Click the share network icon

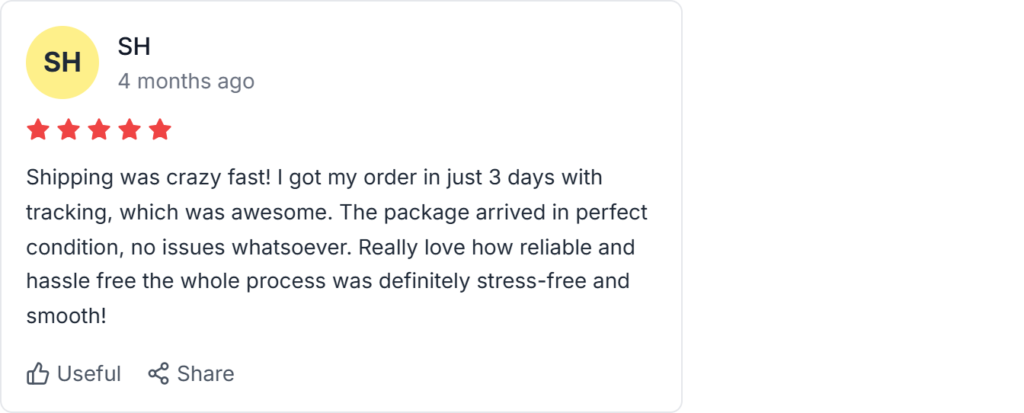158,374
